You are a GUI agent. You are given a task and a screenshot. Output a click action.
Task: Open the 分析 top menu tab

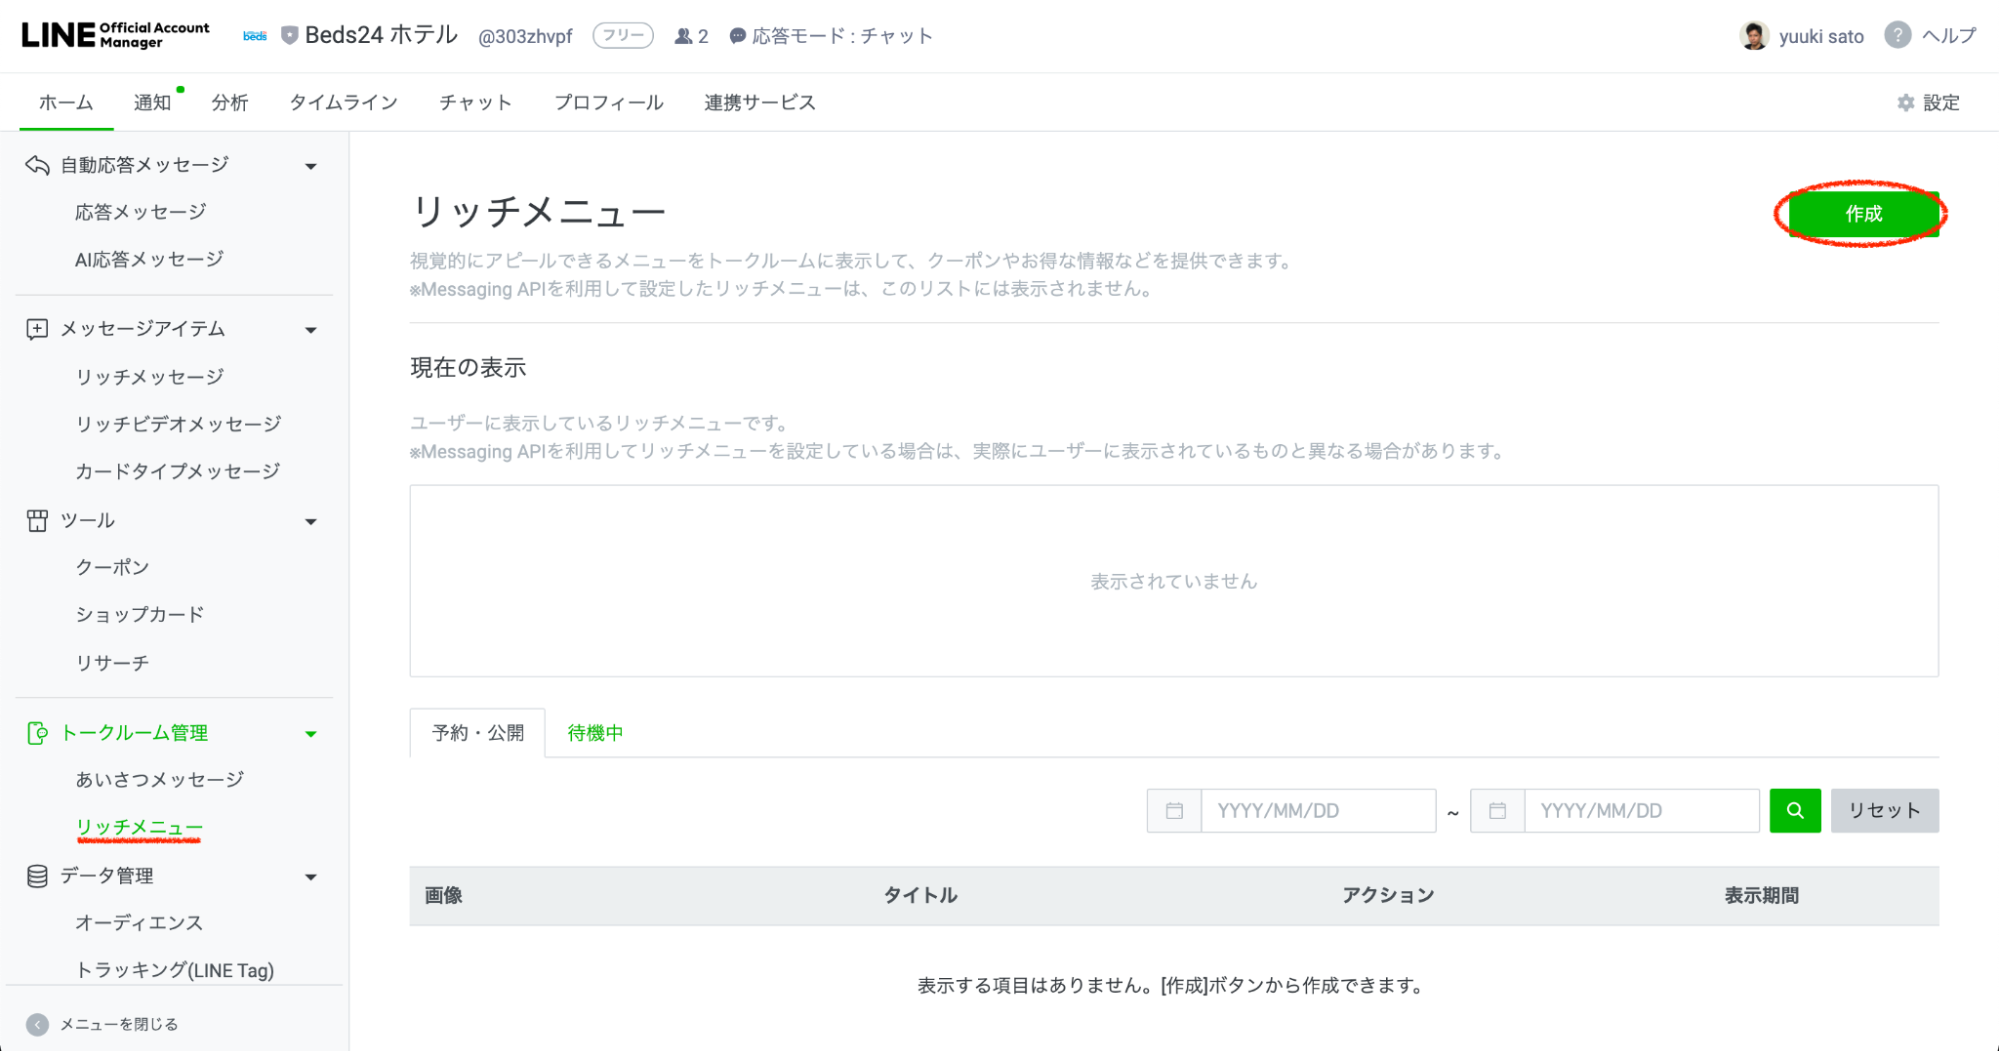(229, 103)
